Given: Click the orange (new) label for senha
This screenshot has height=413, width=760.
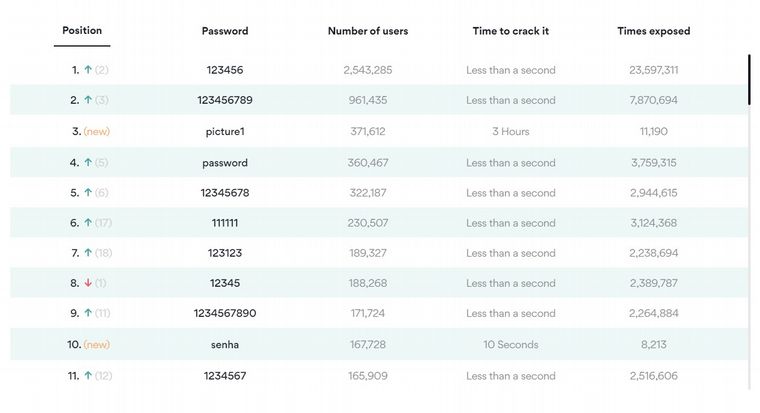Looking at the screenshot, I should 97,345.
